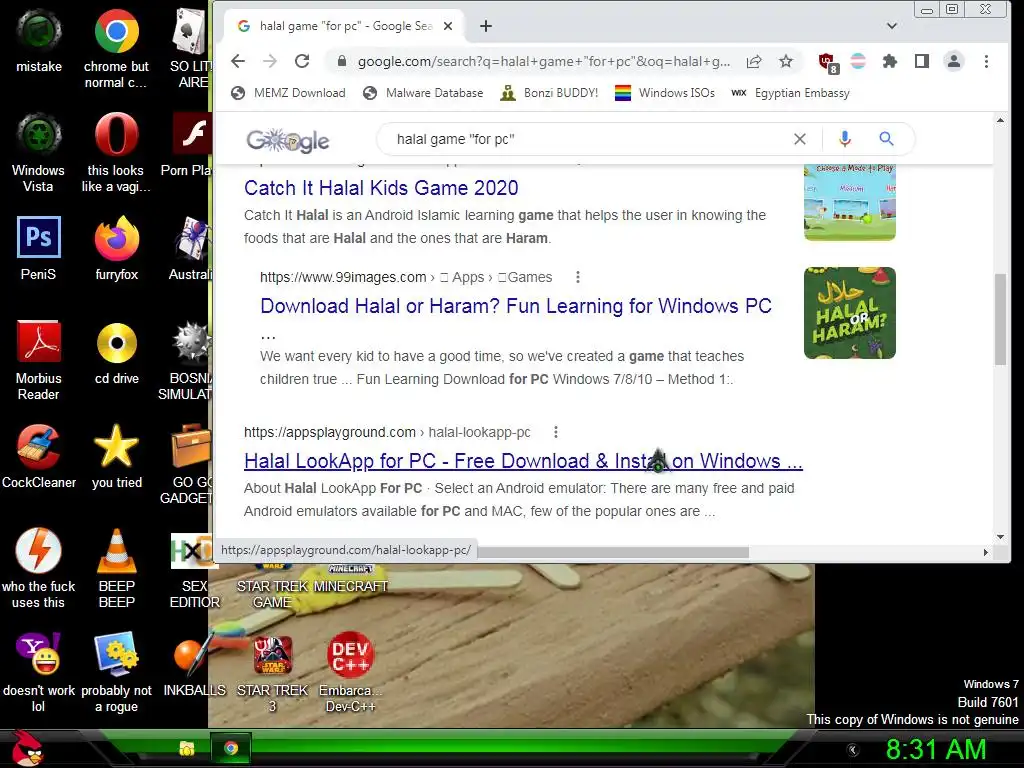The width and height of the screenshot is (1024, 768).
Task: Open options for the 99images.com result
Action: pyautogui.click(x=577, y=277)
